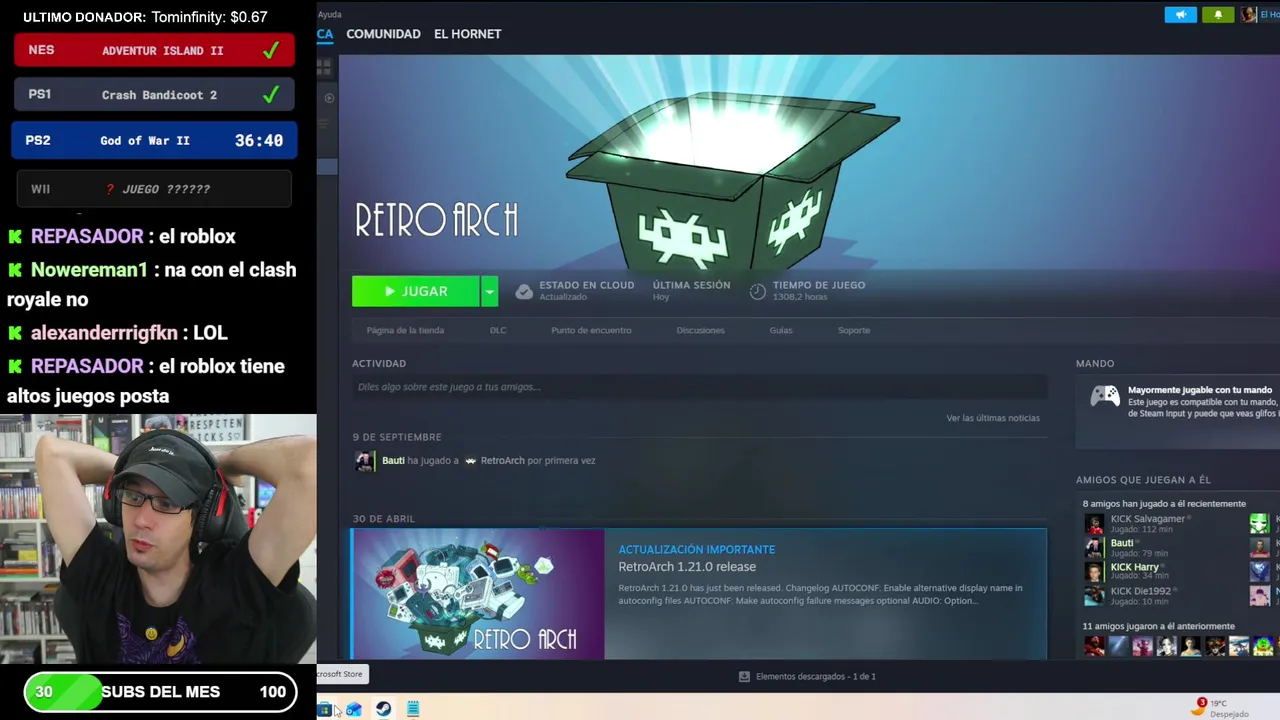Open the Notepad taskbar icon
Viewport: 1280px width, 720px height.
click(412, 709)
